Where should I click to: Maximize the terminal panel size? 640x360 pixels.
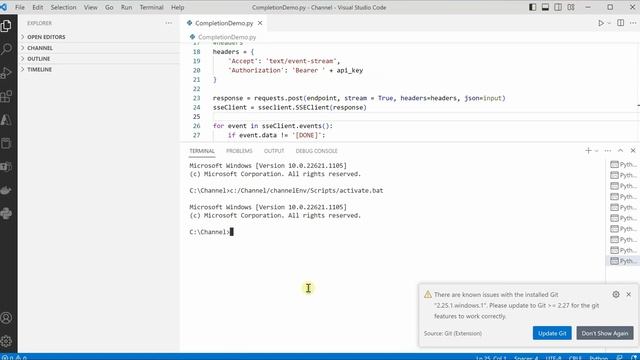(x=620, y=151)
